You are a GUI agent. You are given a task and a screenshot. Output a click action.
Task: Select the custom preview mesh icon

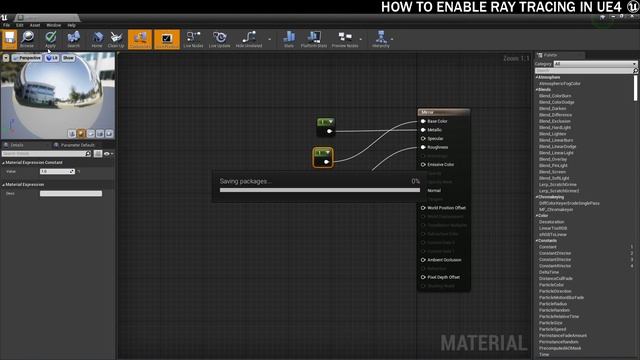point(109,133)
